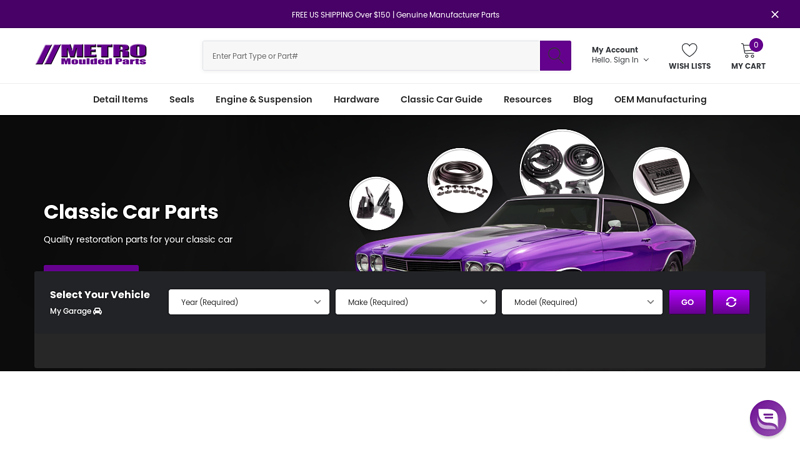Open the Classic Car Guide menu
The height and width of the screenshot is (450, 800).
(x=441, y=99)
